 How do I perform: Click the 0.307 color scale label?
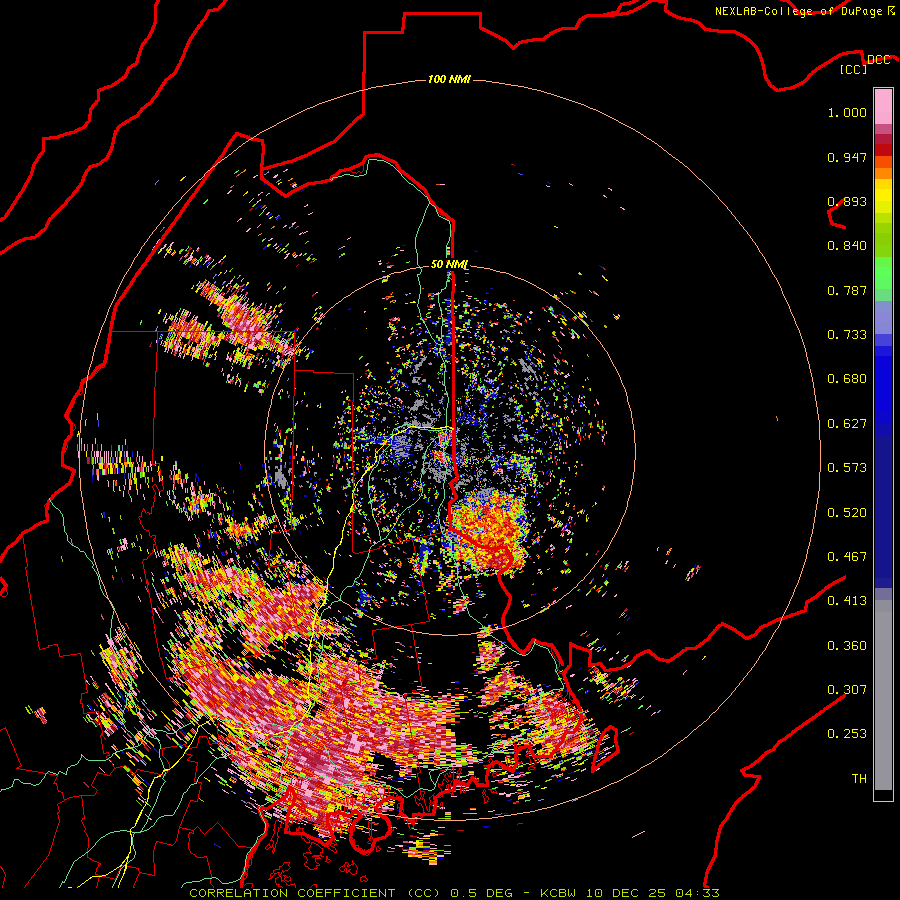(x=847, y=690)
